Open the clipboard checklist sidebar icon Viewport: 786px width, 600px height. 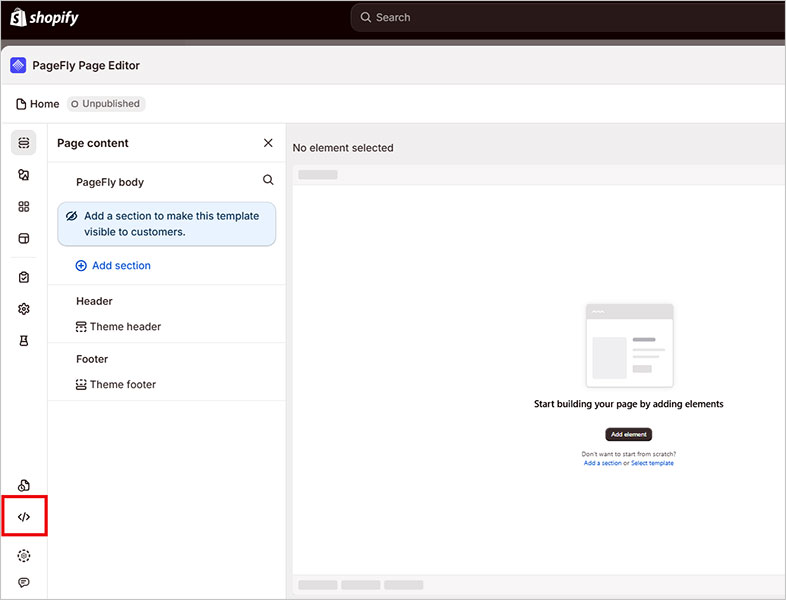24,277
